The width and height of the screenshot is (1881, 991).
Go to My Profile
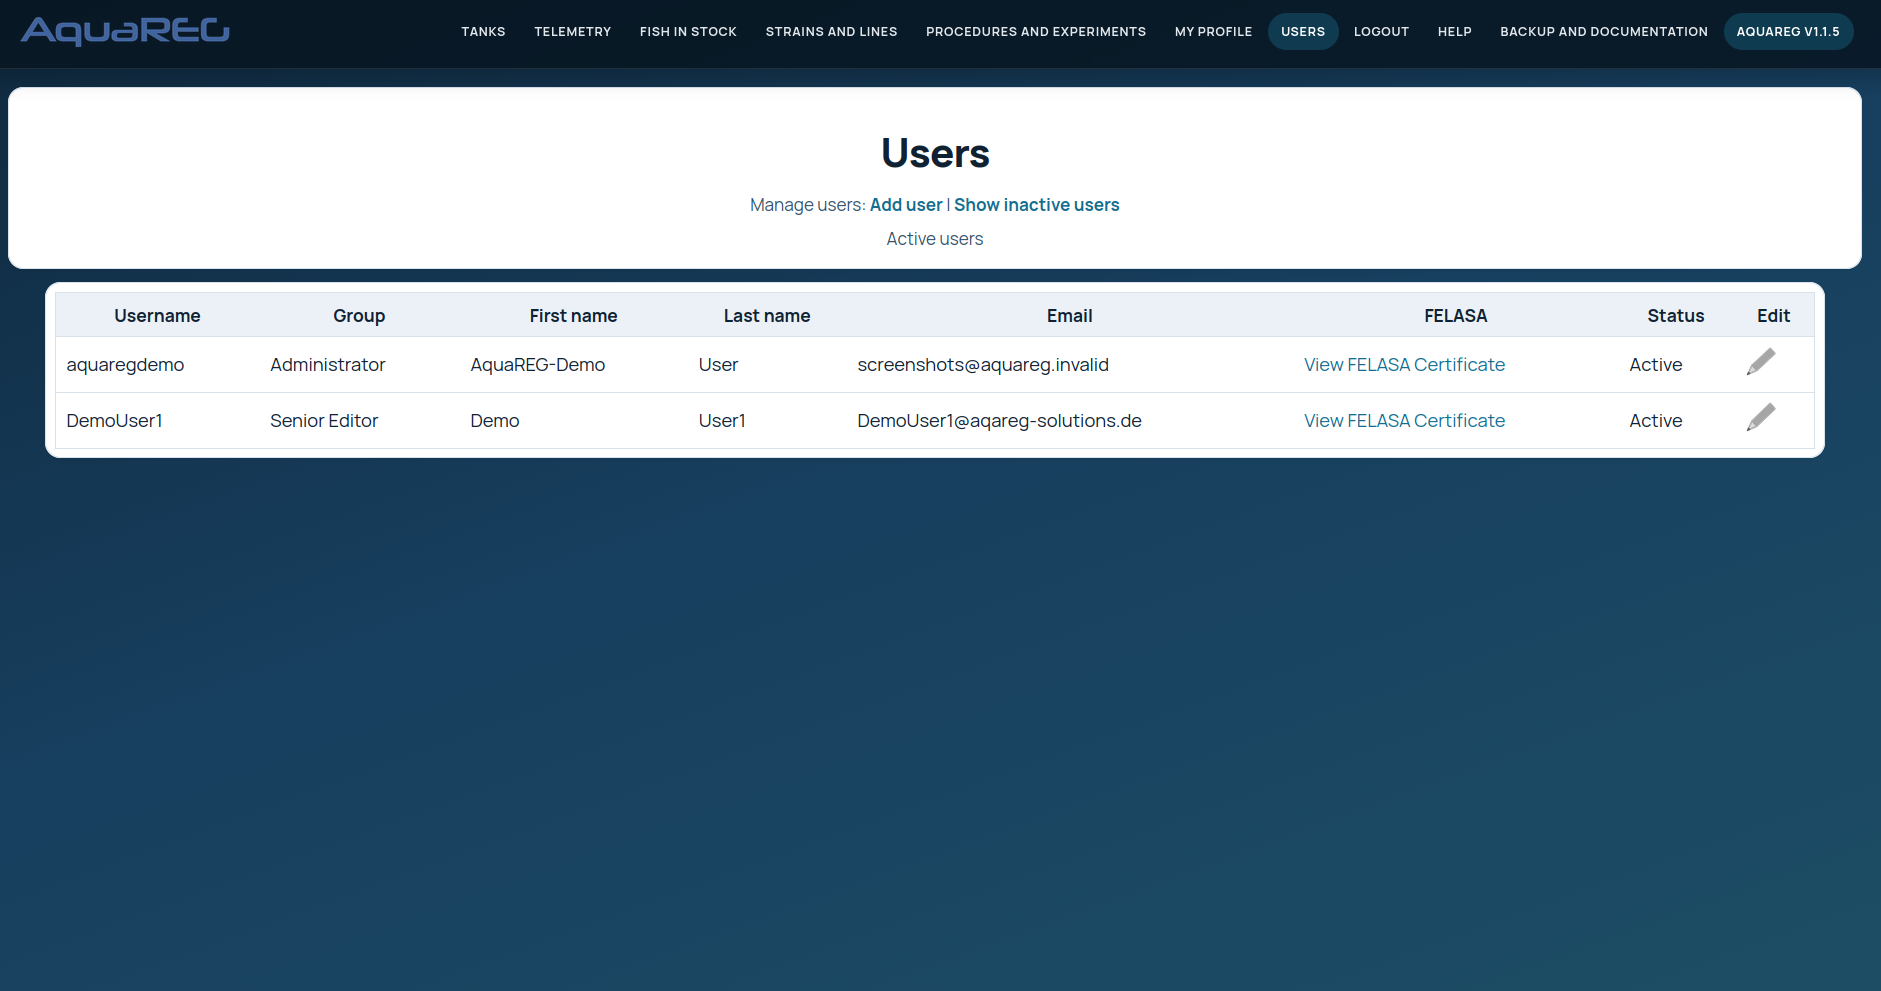(x=1213, y=32)
